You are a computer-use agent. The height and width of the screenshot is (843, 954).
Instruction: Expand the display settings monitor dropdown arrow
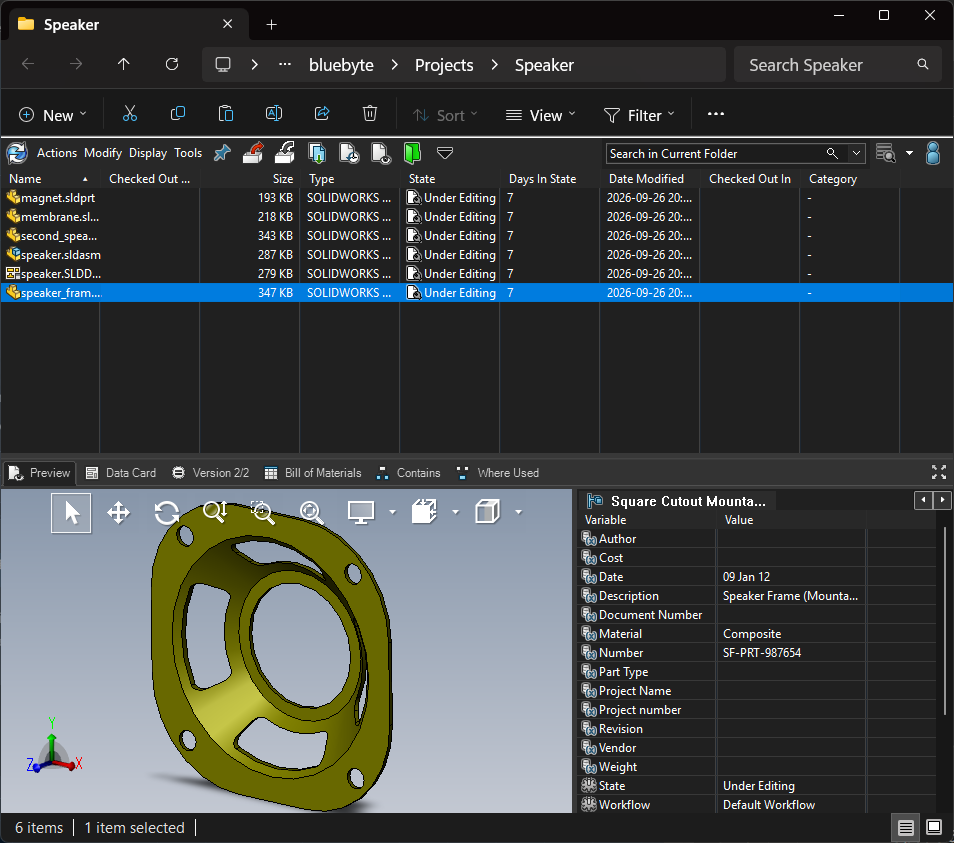[x=392, y=512]
